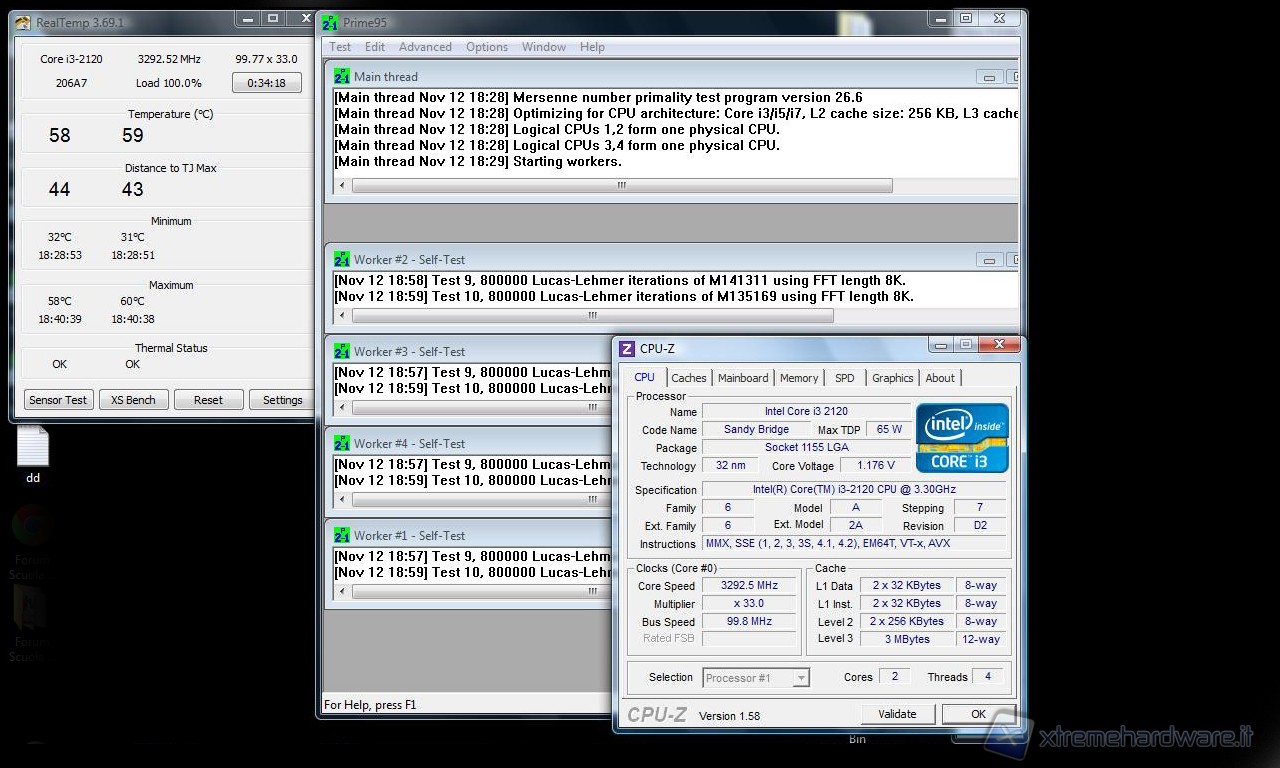The height and width of the screenshot is (768, 1280).
Task: Click the Main thread window icon
Action: coord(342,76)
